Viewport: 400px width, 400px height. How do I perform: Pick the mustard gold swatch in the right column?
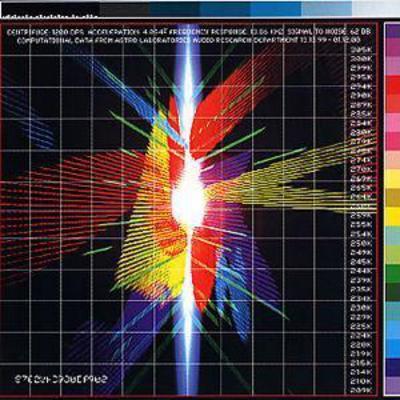click(393, 198)
